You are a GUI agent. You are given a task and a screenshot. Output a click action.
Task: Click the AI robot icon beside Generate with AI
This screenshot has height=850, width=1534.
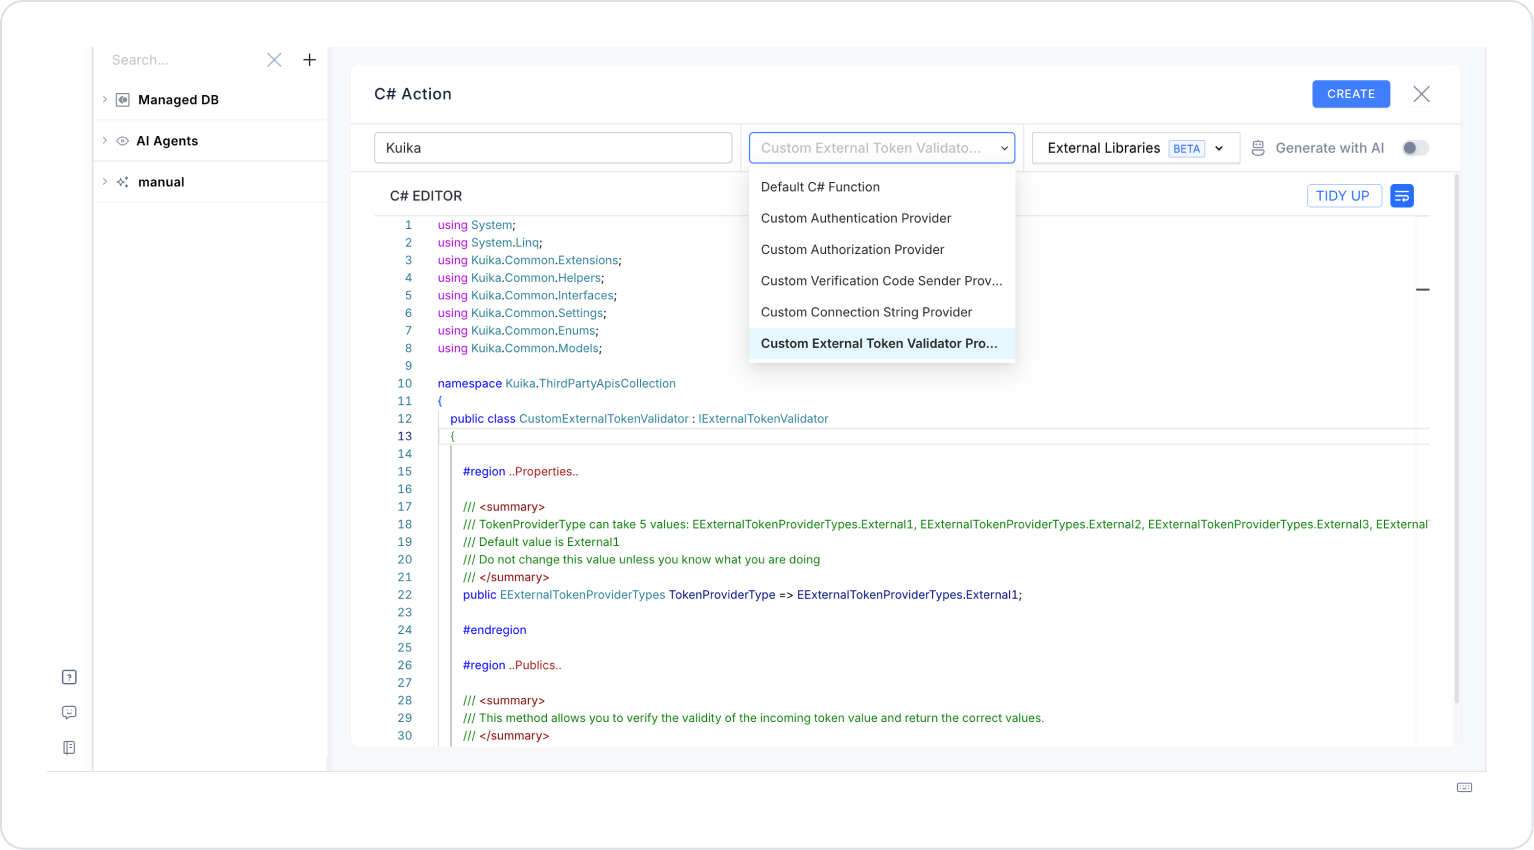click(1258, 148)
